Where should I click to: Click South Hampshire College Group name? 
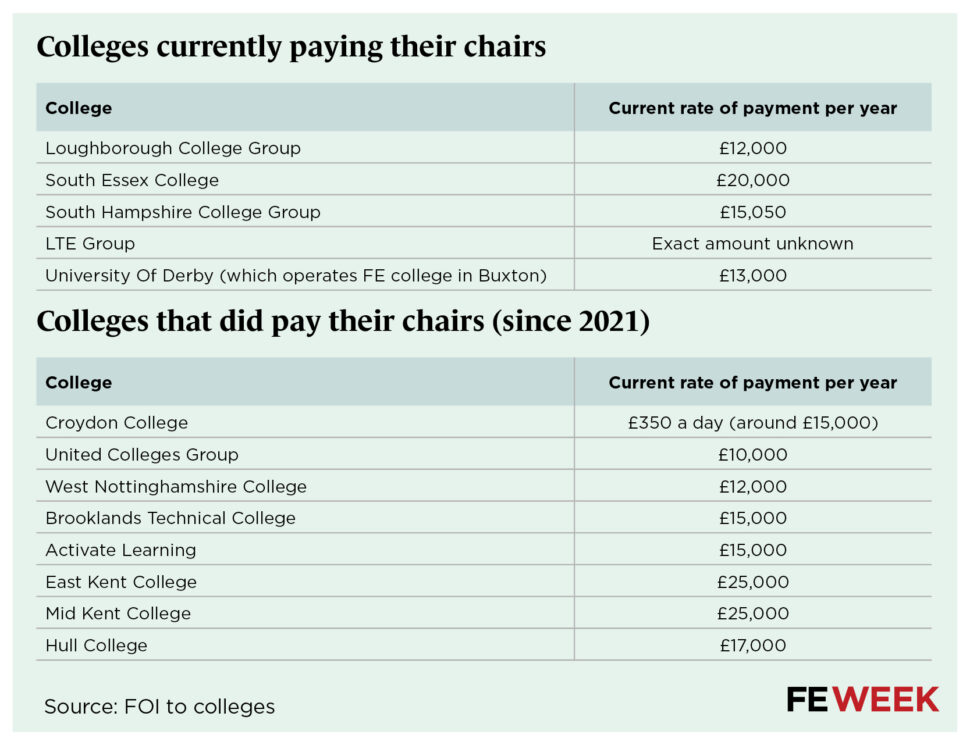183,212
